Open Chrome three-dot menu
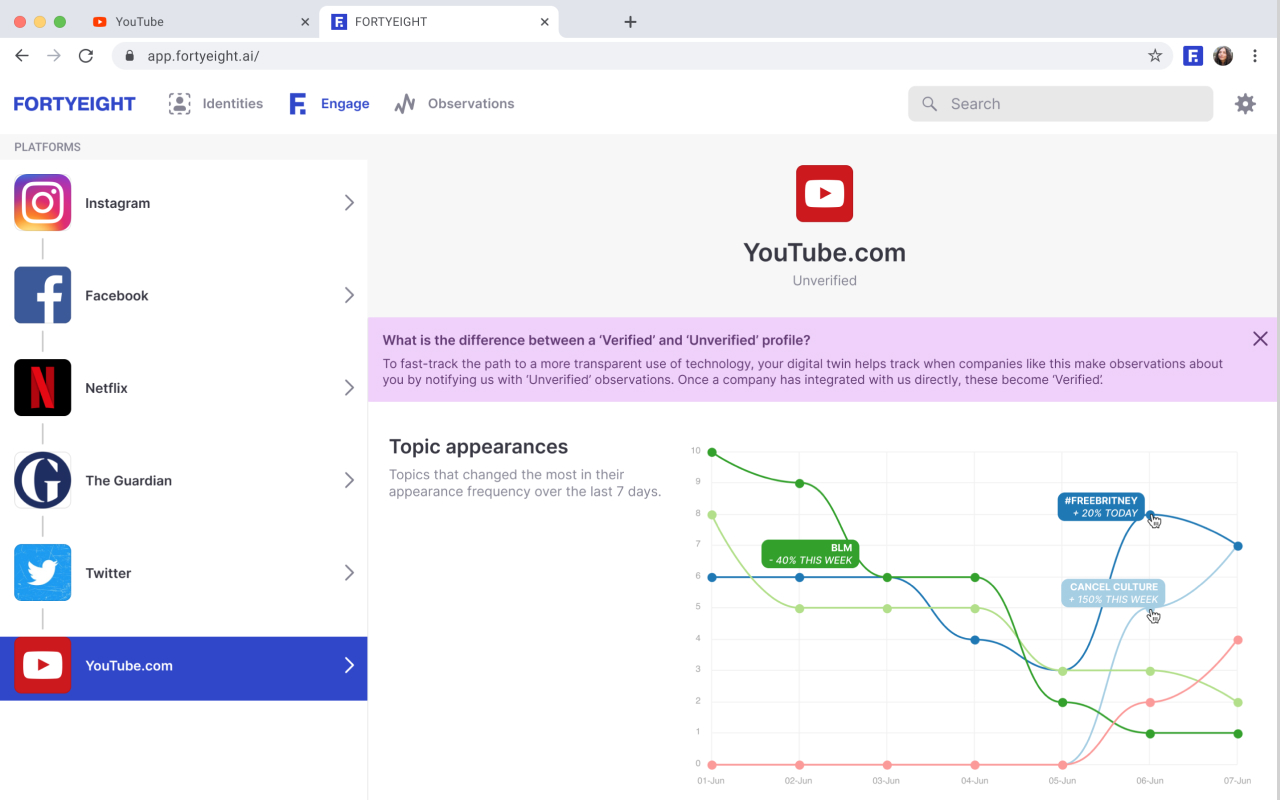Image resolution: width=1280 pixels, height=800 pixels. [x=1256, y=56]
